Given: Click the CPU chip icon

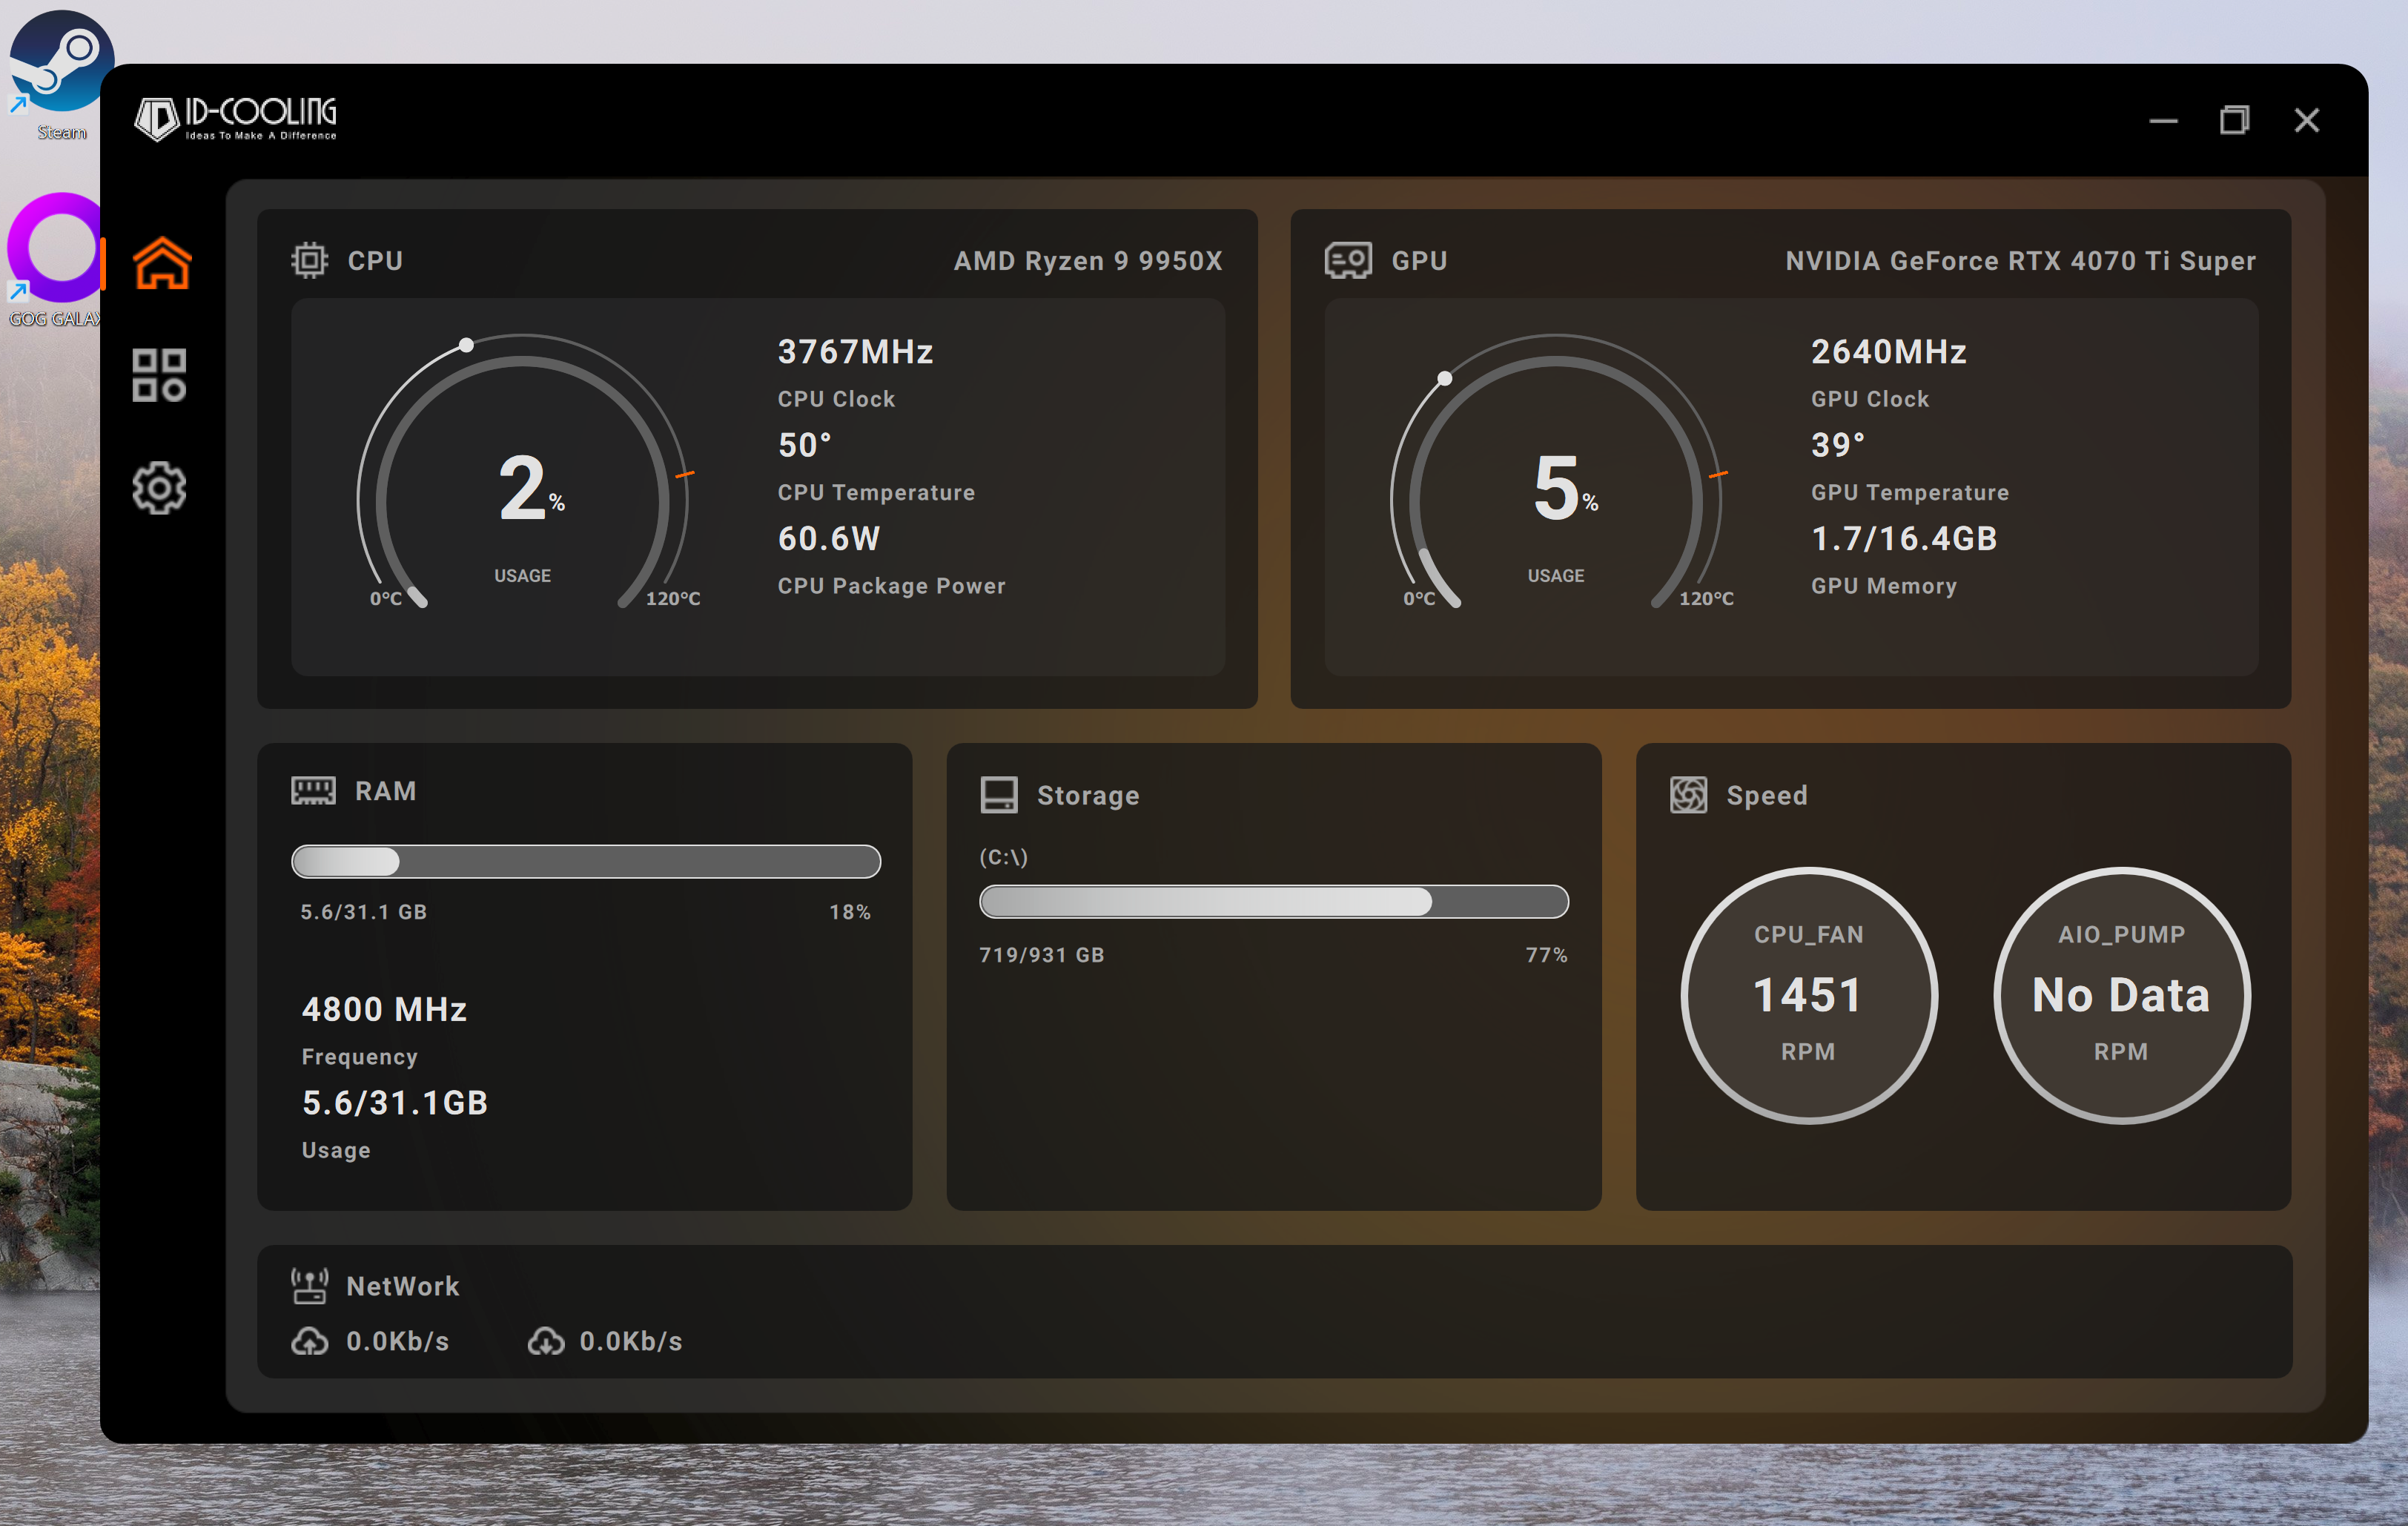Looking at the screenshot, I should click(x=309, y=260).
